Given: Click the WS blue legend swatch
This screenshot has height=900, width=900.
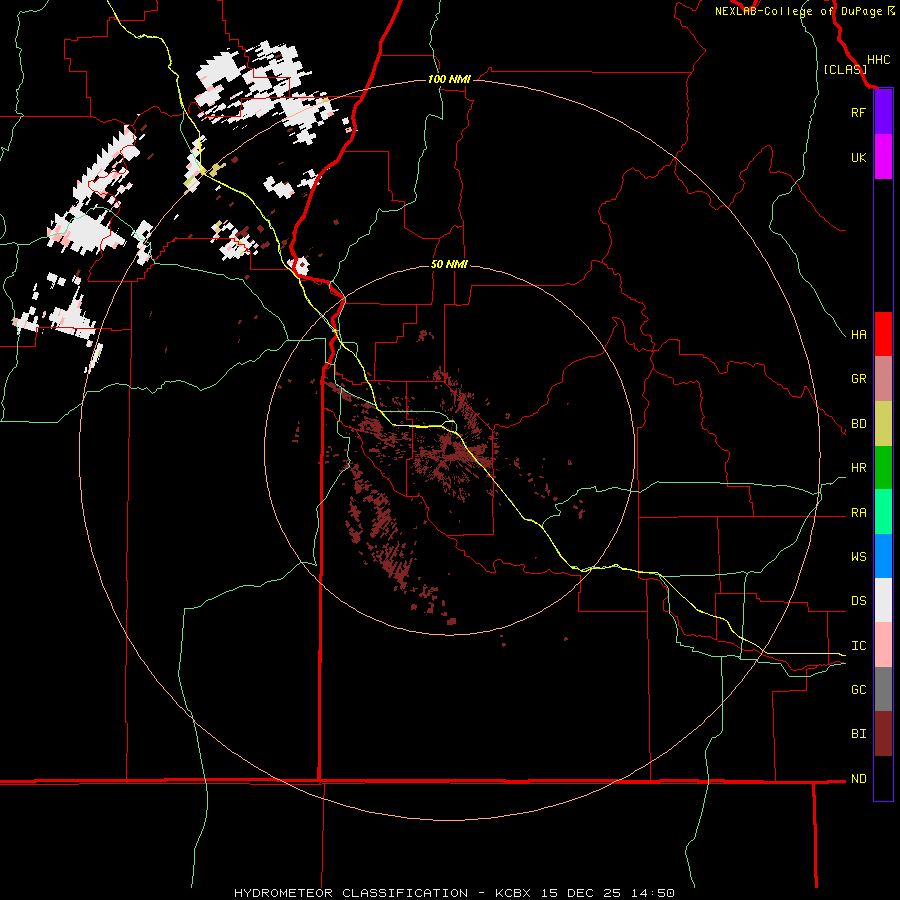Looking at the screenshot, I should [883, 556].
